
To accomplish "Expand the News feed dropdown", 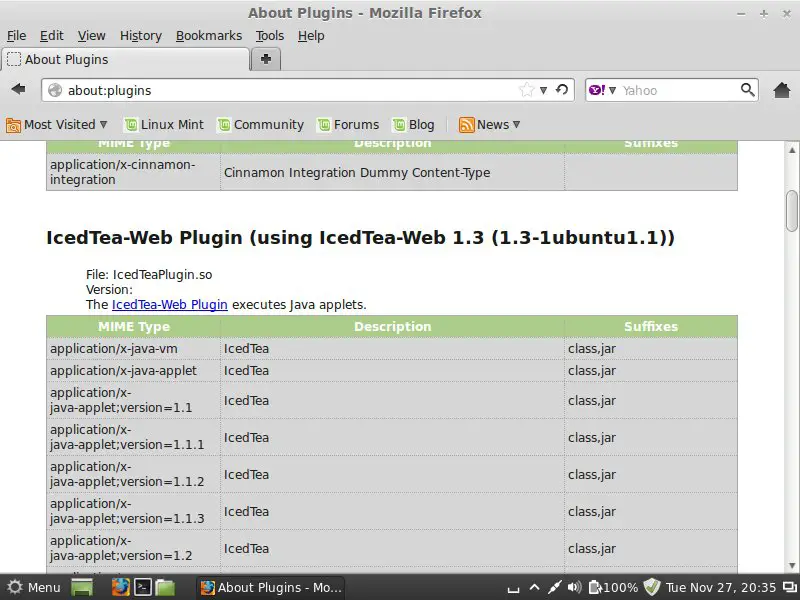I will pyautogui.click(x=489, y=124).
